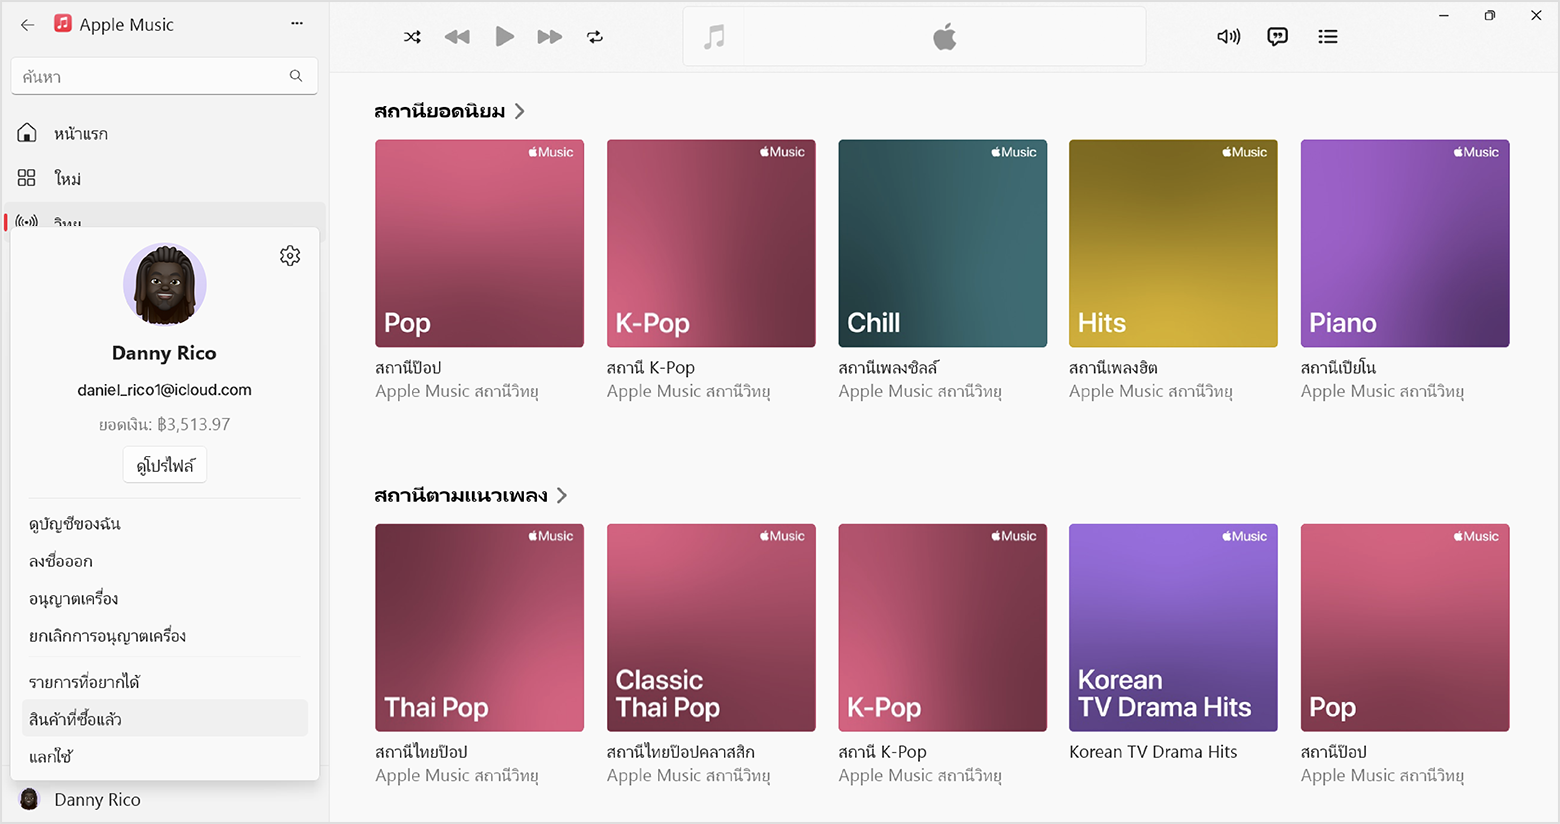Image resolution: width=1560 pixels, height=824 pixels.
Task: Open account settings gear icon
Action: tap(290, 256)
